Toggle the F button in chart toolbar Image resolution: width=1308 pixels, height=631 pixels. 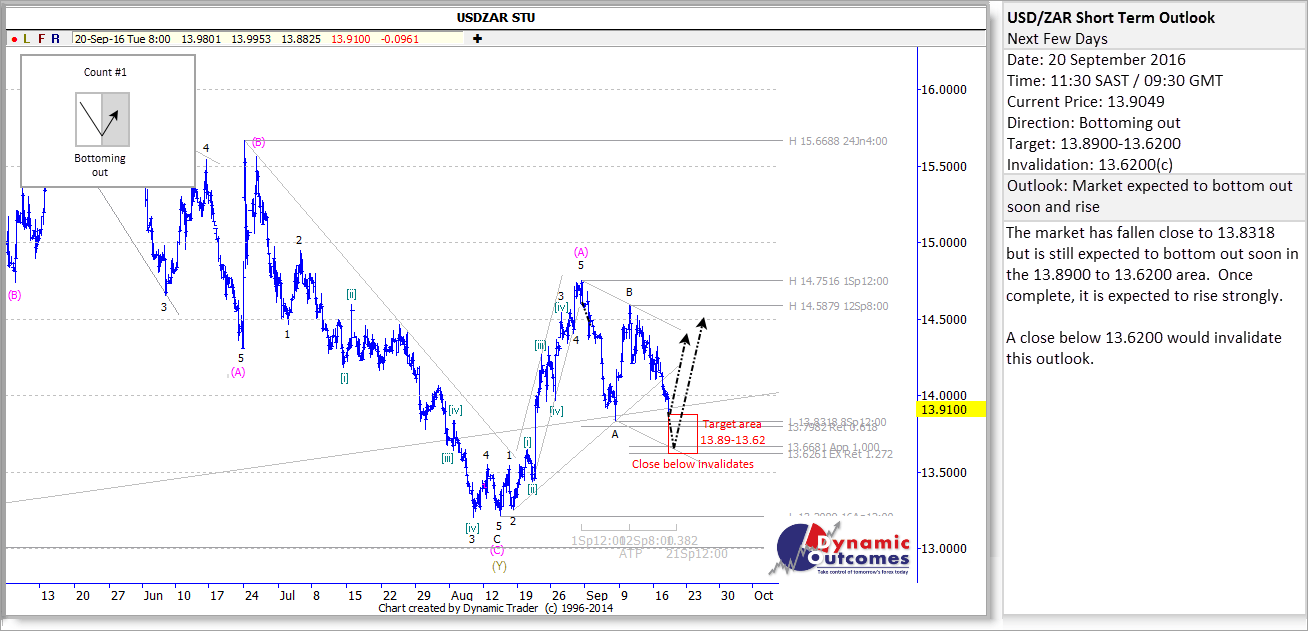click(x=41, y=39)
